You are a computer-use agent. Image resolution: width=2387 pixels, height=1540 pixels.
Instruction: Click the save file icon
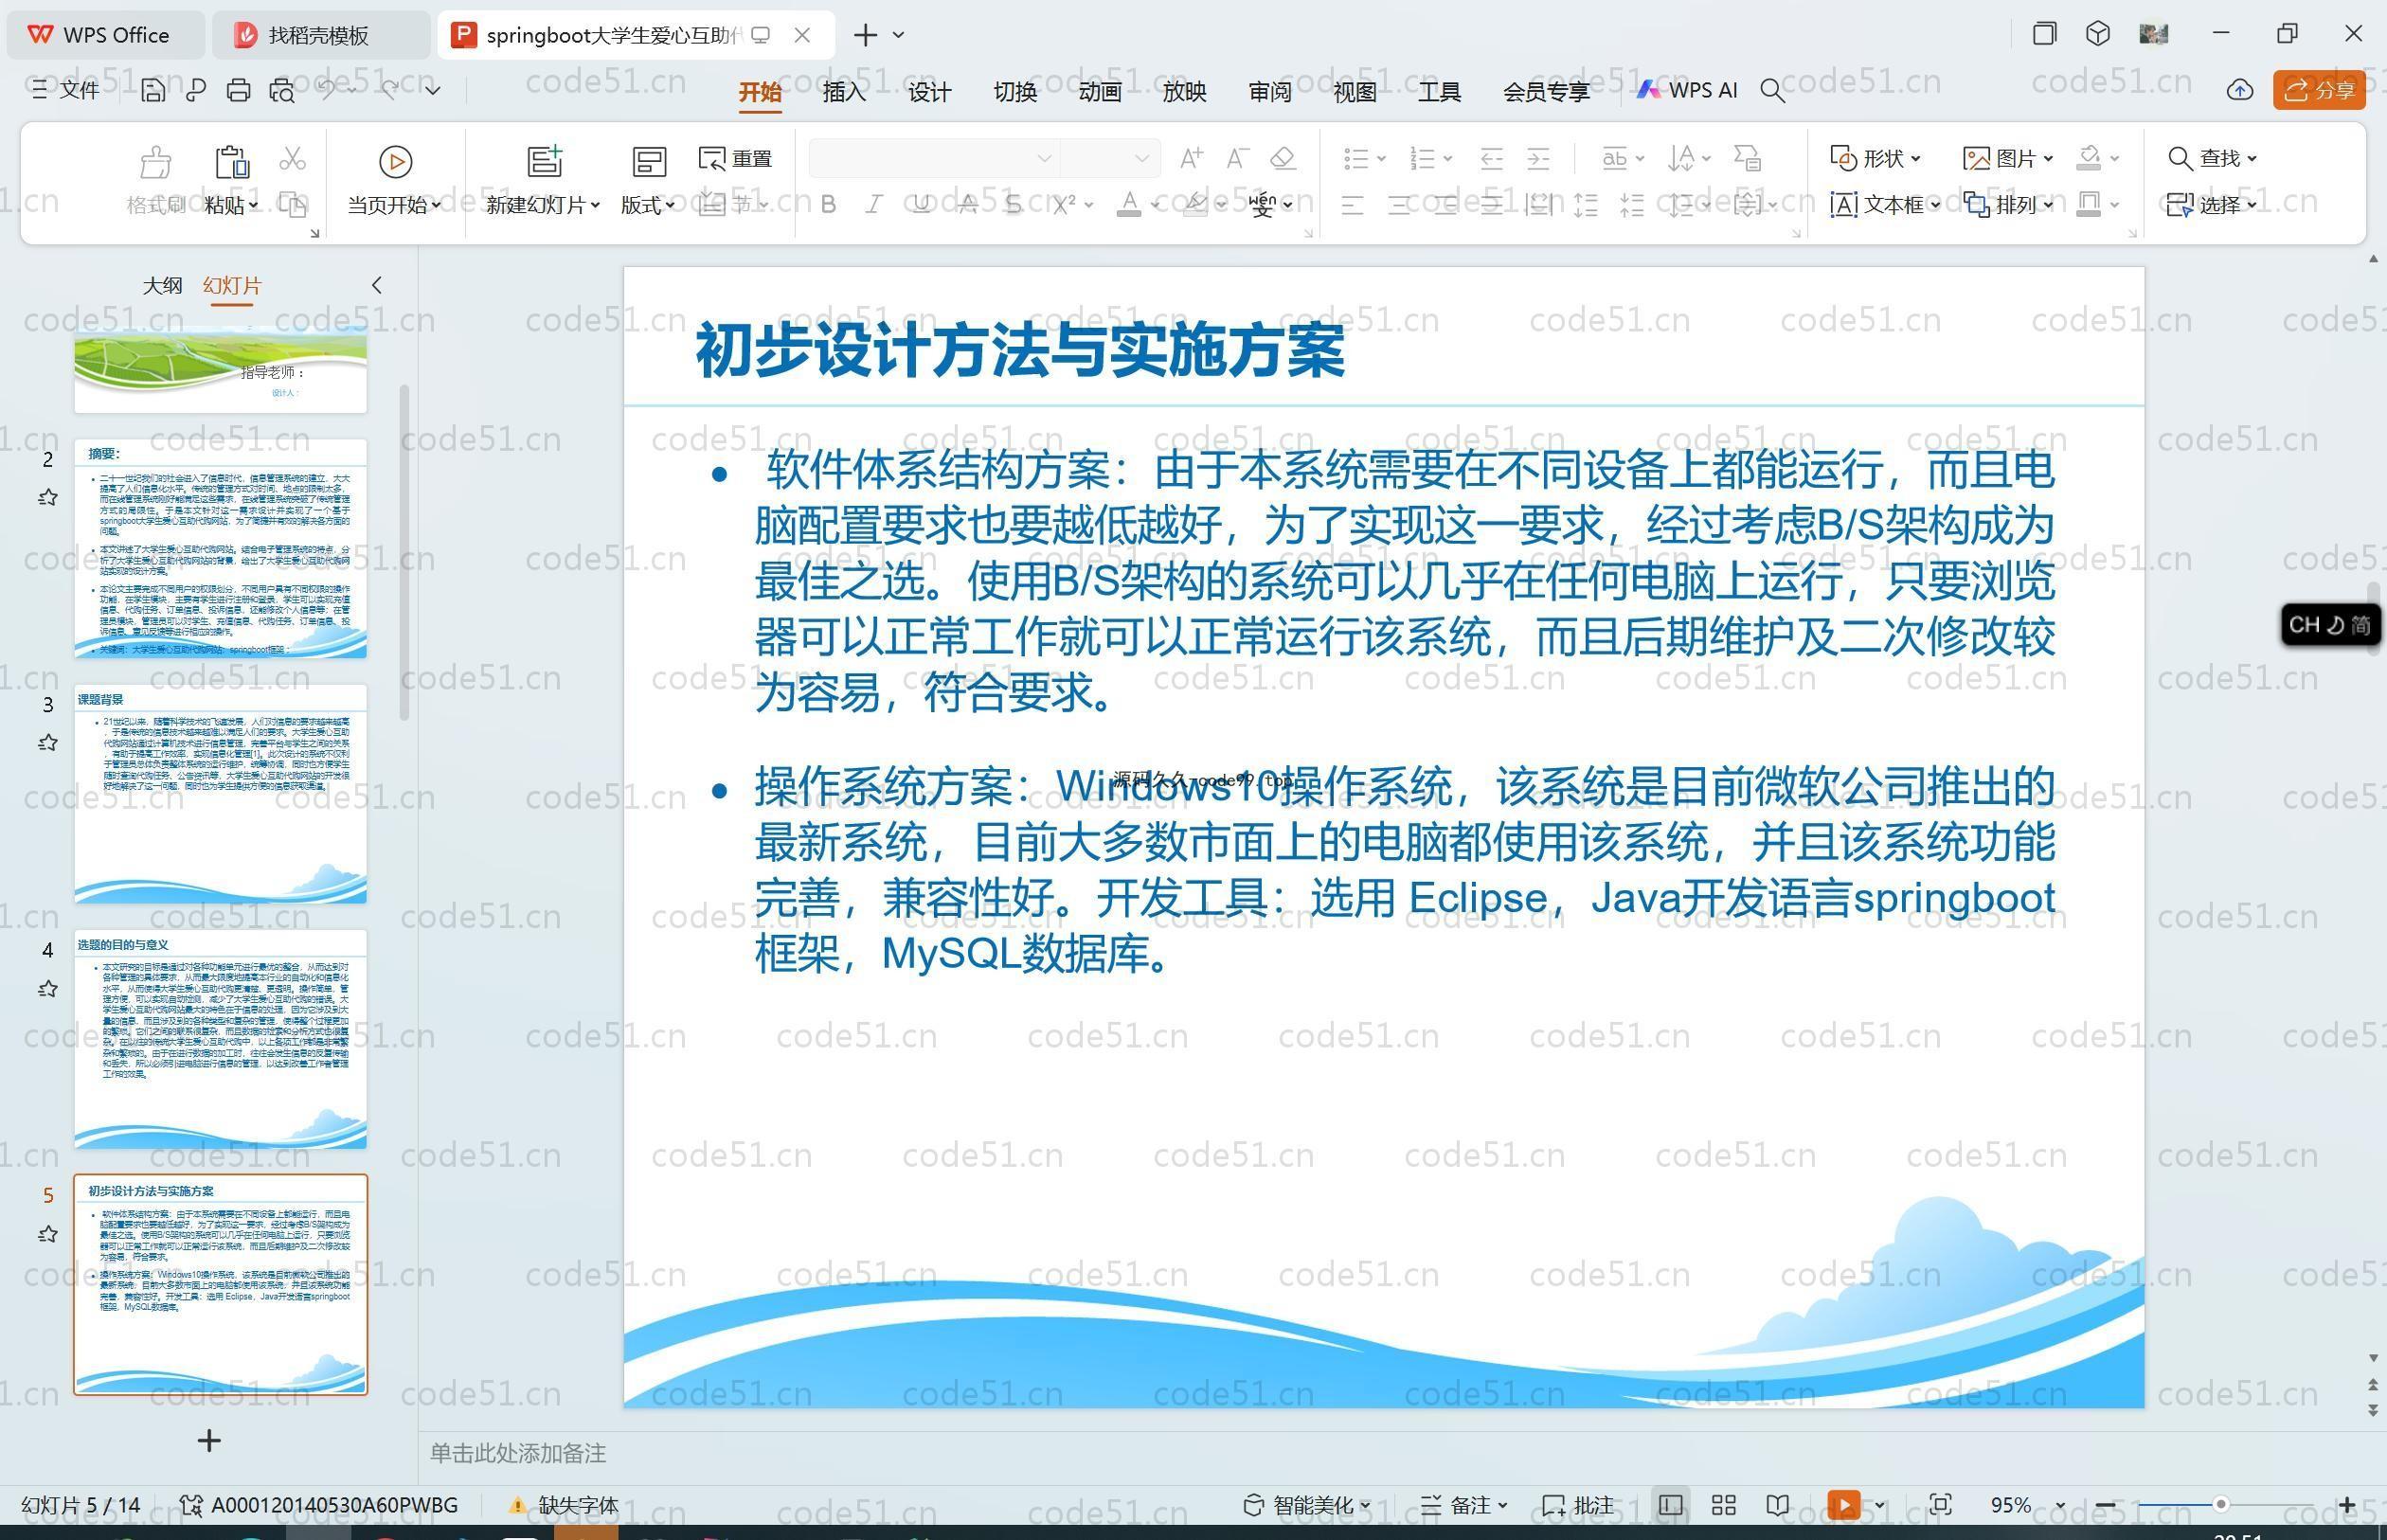click(153, 91)
